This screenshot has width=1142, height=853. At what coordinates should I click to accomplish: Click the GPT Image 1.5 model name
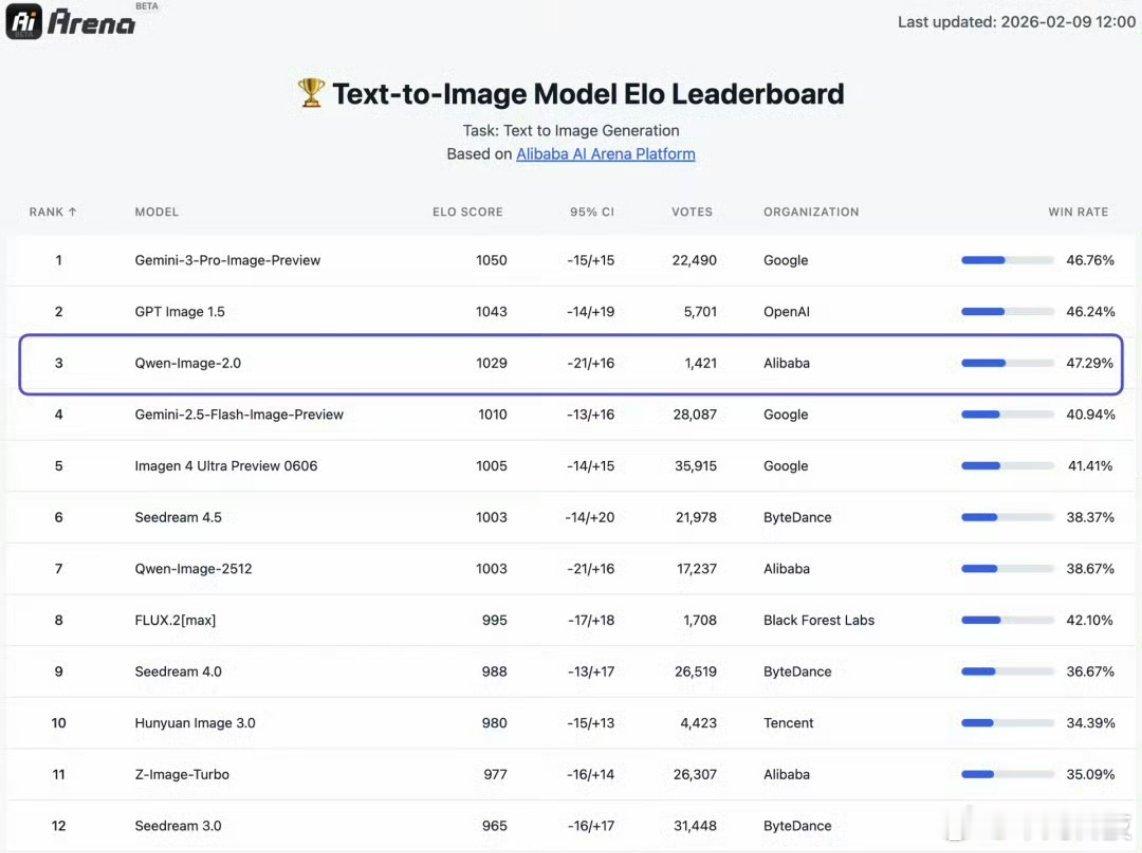180,312
